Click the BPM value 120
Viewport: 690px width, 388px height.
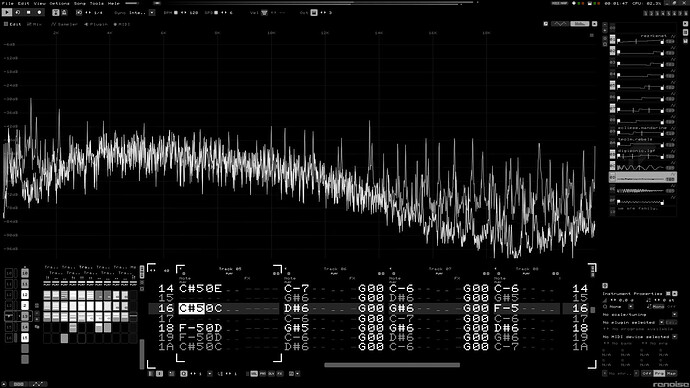tap(194, 13)
